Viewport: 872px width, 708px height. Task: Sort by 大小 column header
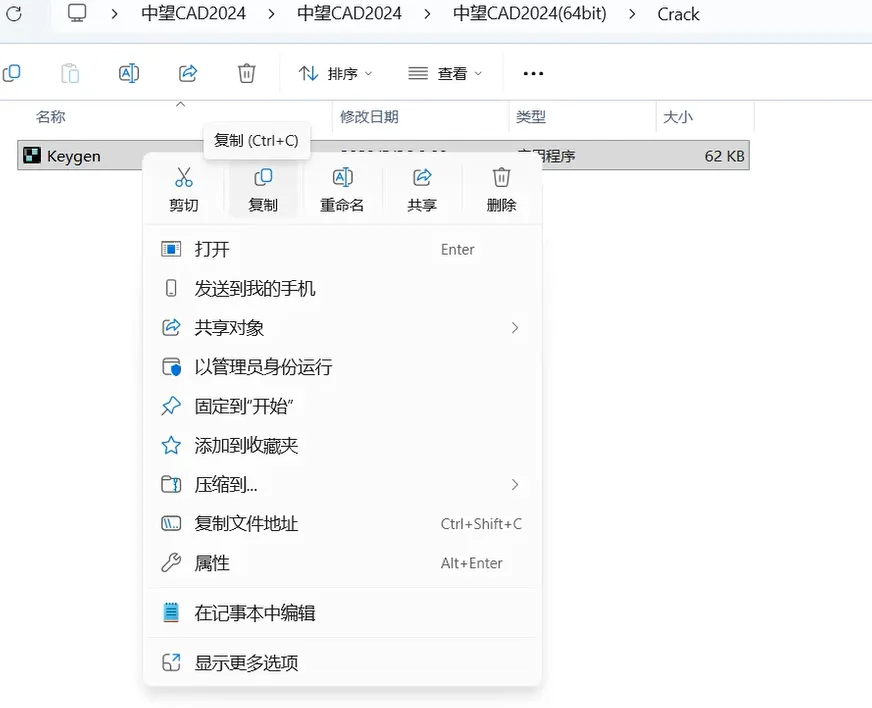click(x=678, y=117)
